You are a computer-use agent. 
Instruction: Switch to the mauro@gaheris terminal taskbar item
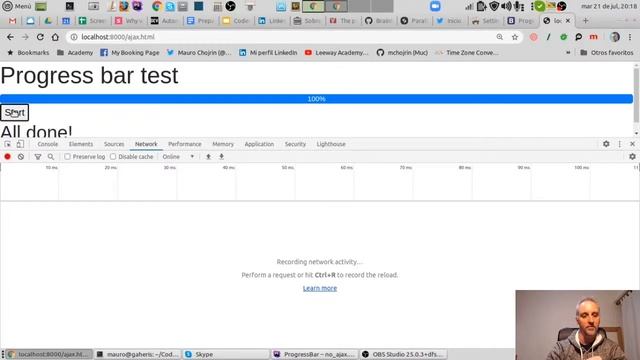[x=137, y=354]
